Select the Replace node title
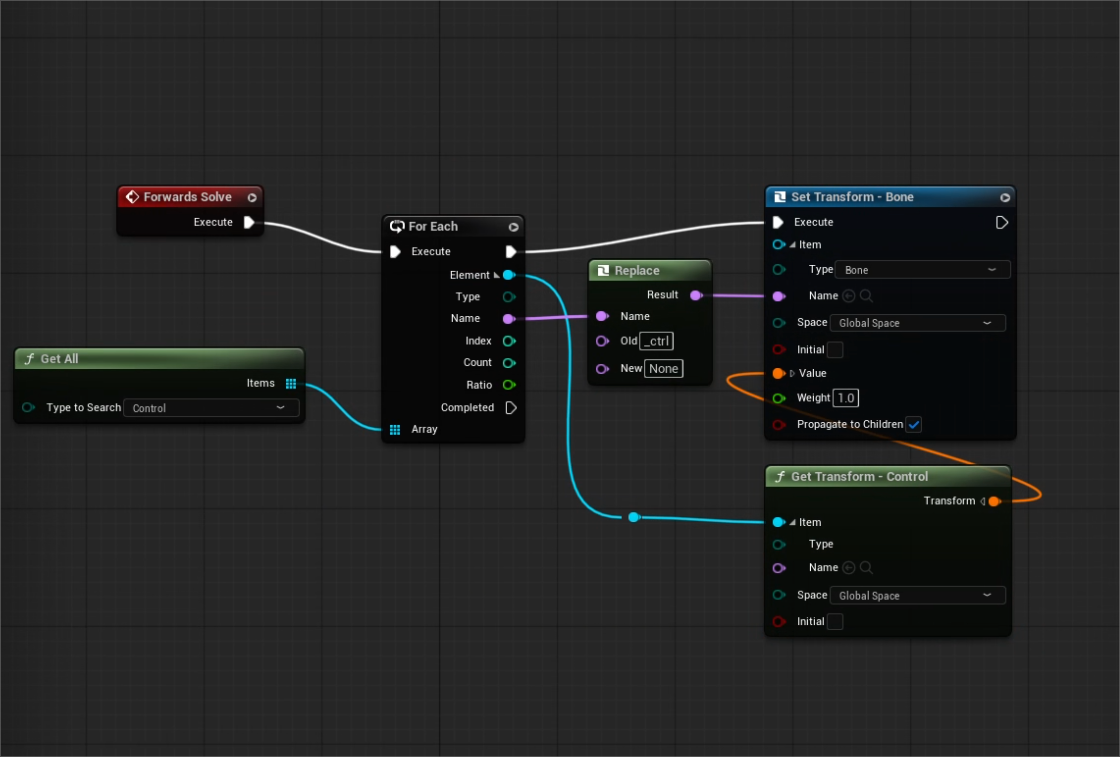1120x757 pixels. [636, 271]
